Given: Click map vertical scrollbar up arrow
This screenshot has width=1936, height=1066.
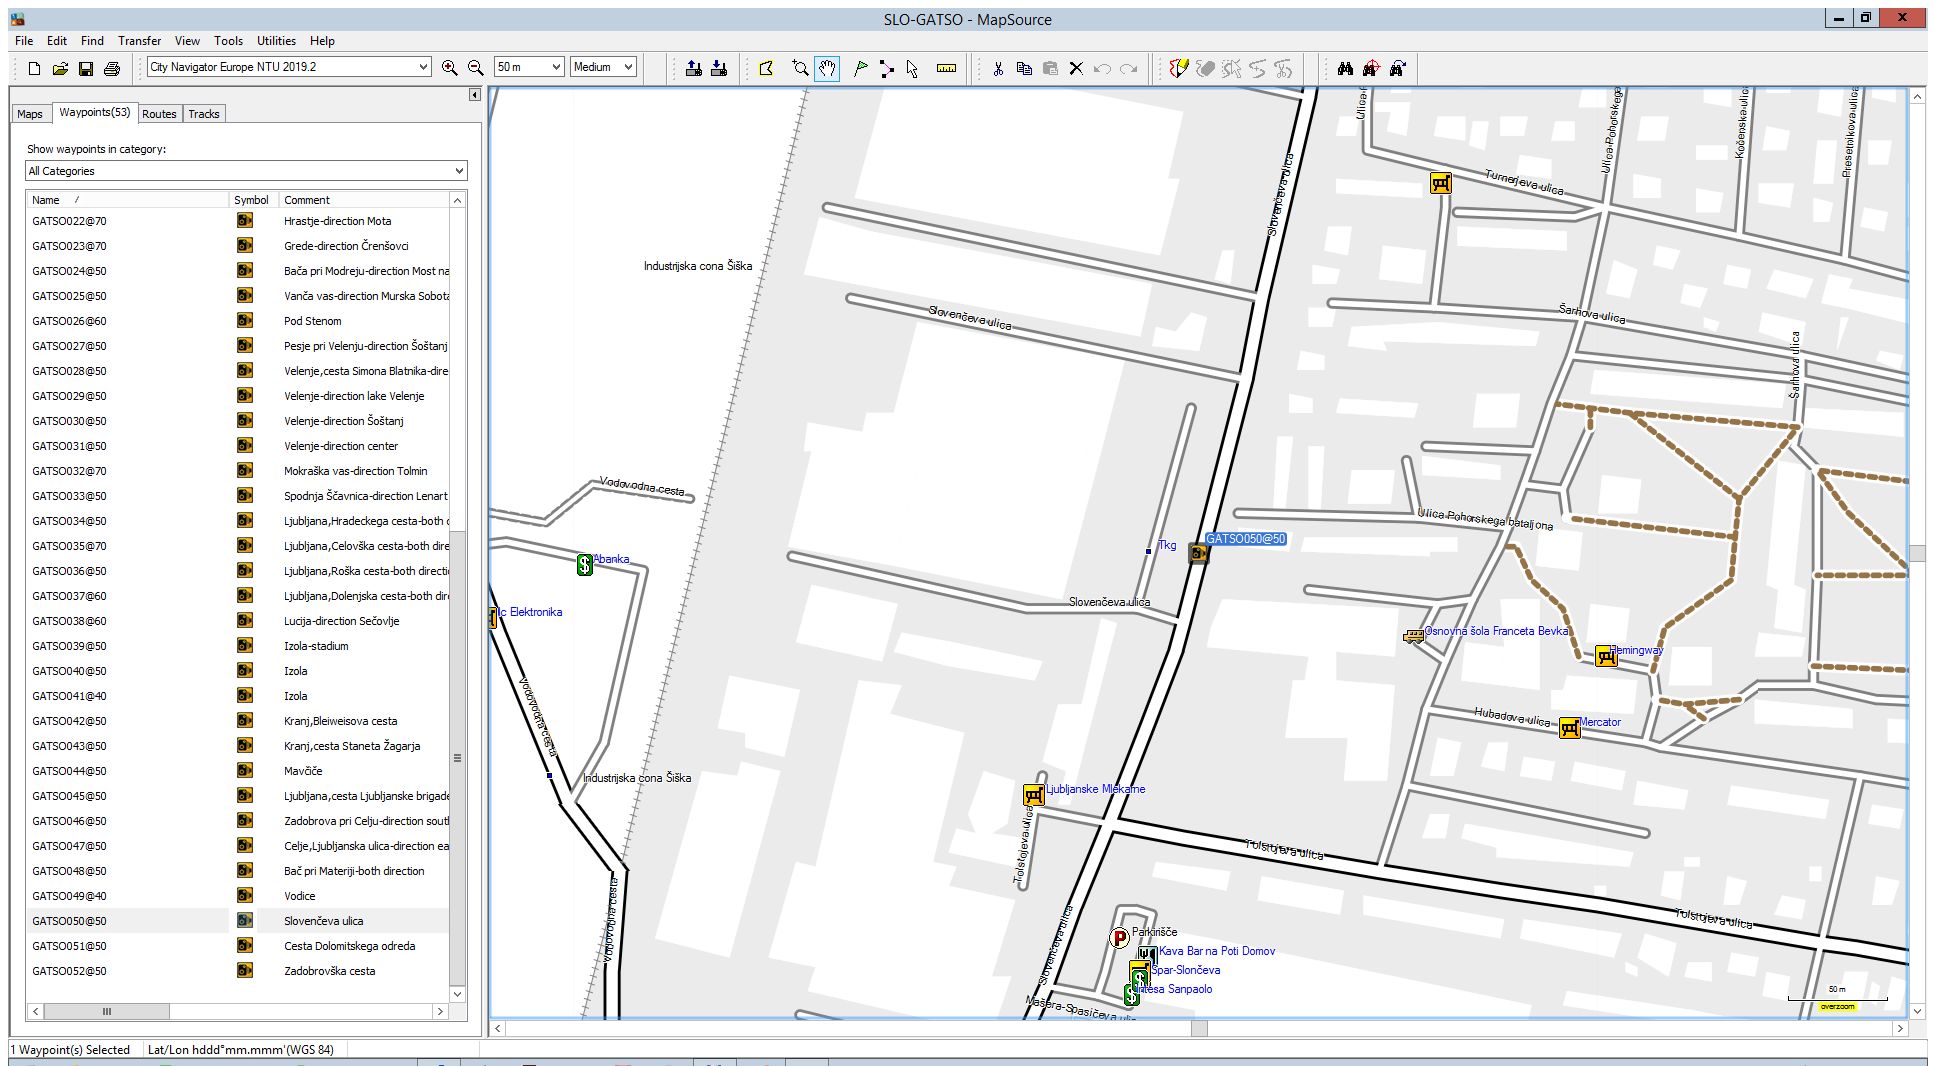Looking at the screenshot, I should (1917, 97).
